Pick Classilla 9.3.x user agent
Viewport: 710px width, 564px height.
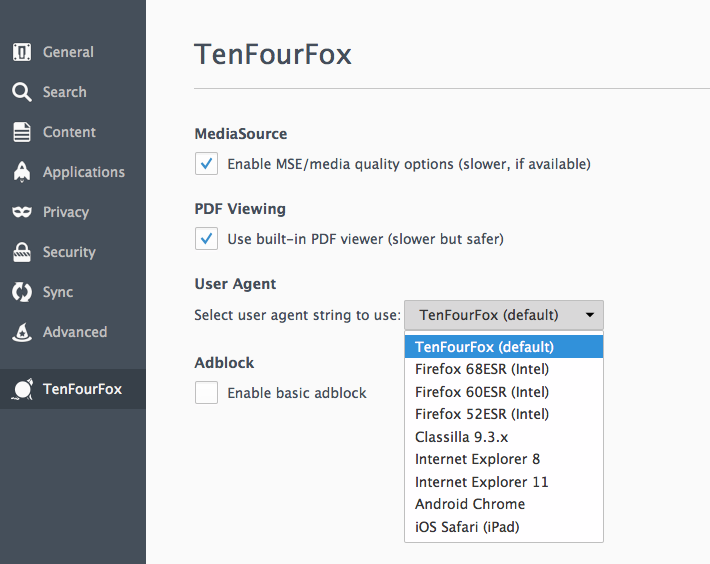504,437
